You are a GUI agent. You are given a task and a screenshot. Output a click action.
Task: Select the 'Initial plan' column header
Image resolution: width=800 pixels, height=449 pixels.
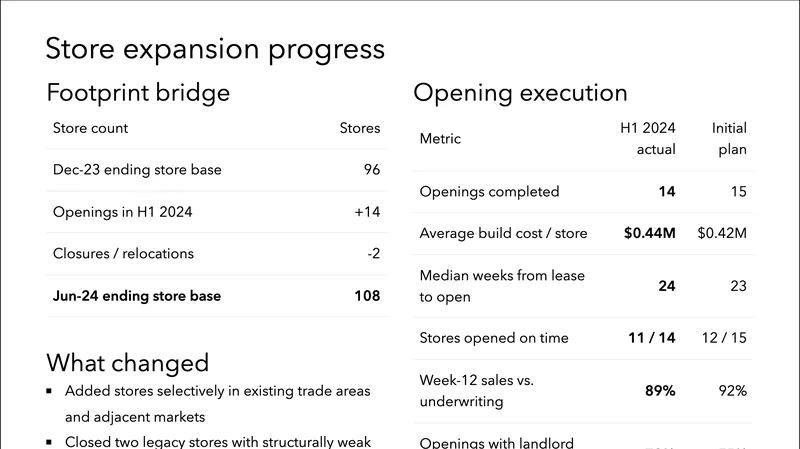tap(729, 139)
